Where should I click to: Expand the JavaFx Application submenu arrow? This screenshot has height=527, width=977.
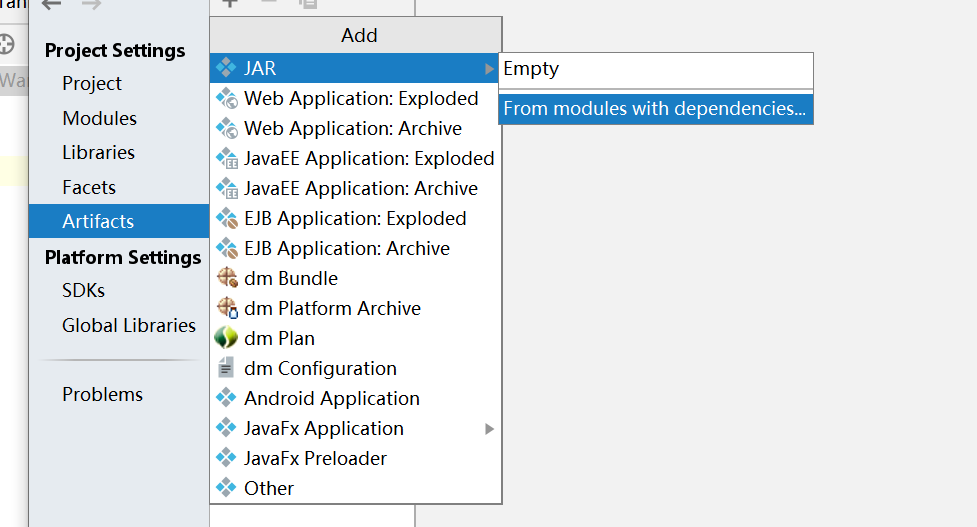coord(489,429)
